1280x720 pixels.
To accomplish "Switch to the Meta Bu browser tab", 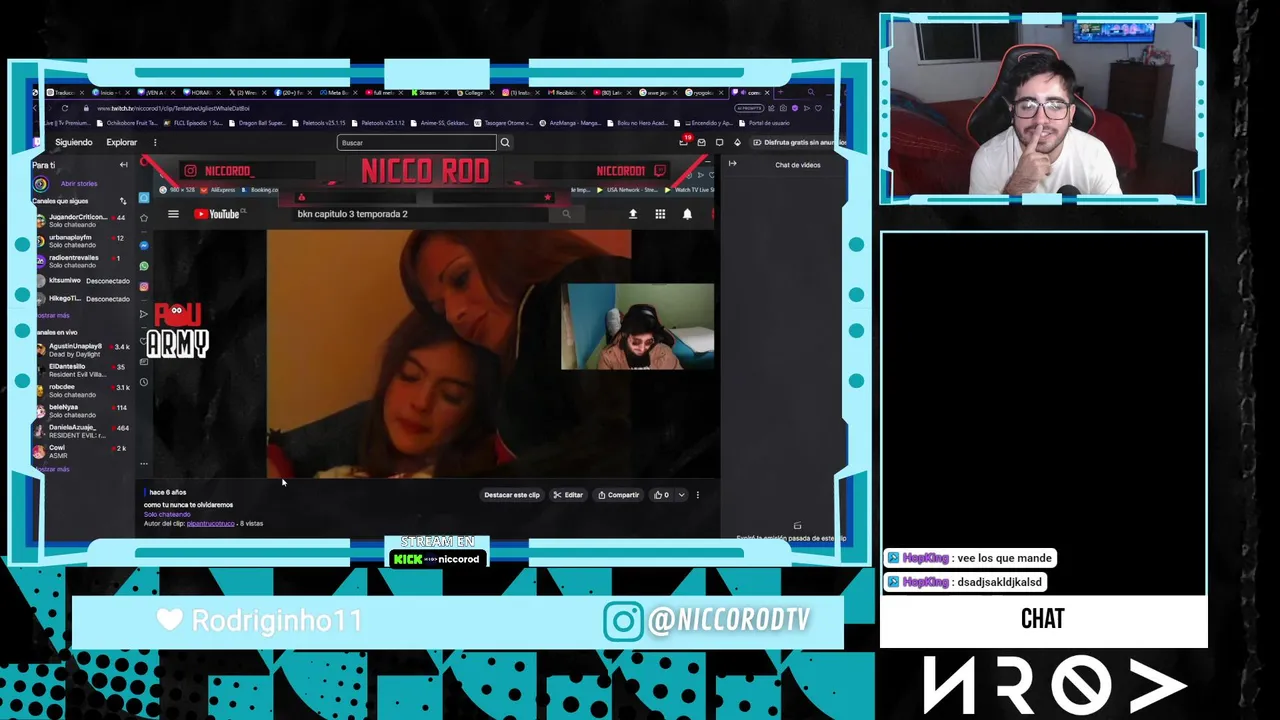I will [338, 93].
